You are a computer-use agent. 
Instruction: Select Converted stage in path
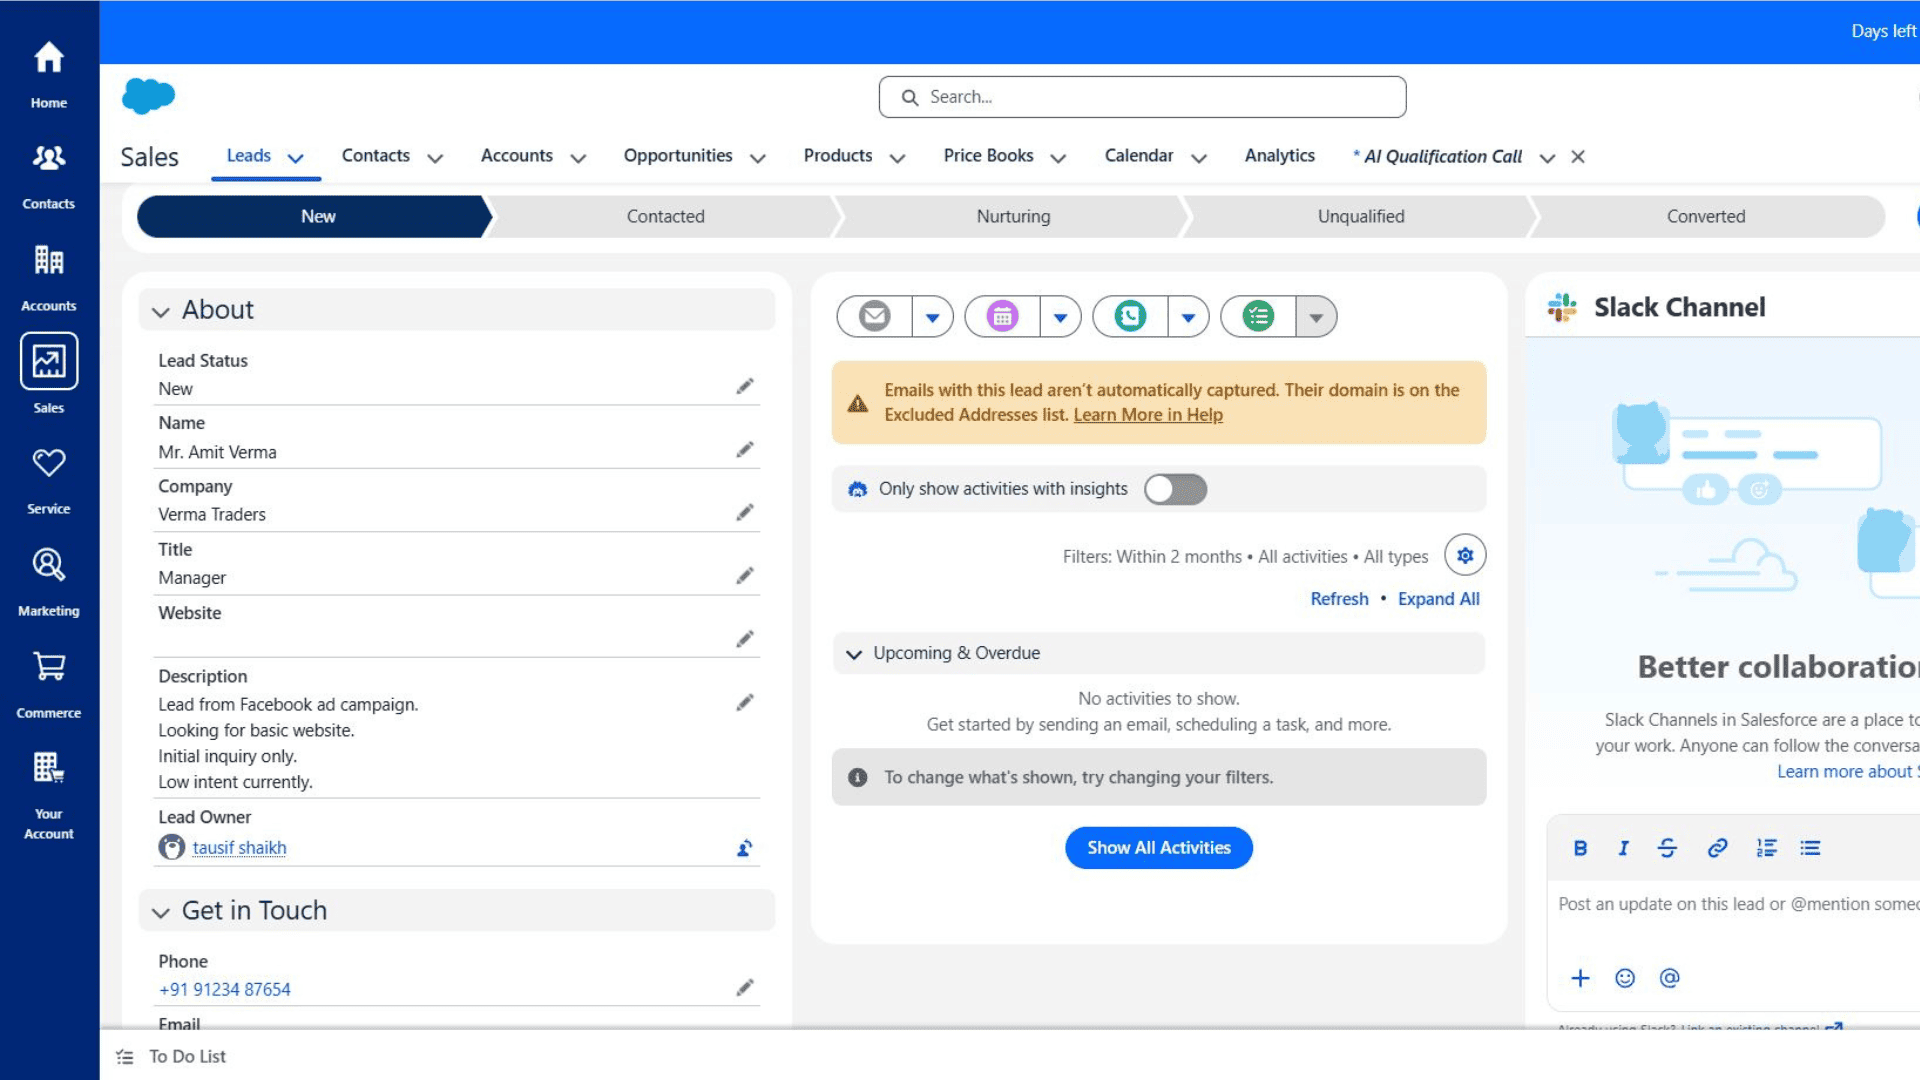click(1705, 216)
